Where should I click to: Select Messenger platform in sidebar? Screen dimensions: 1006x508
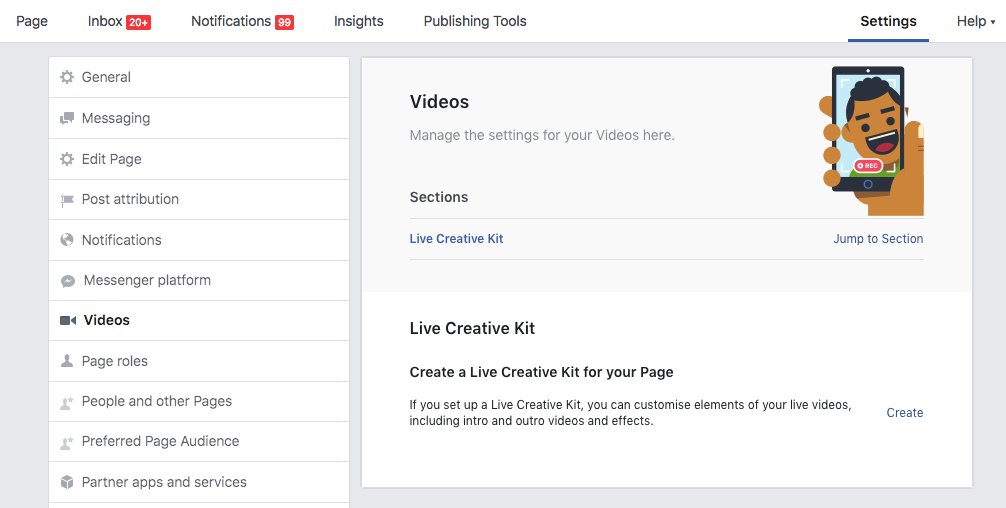pyautogui.click(x=199, y=280)
